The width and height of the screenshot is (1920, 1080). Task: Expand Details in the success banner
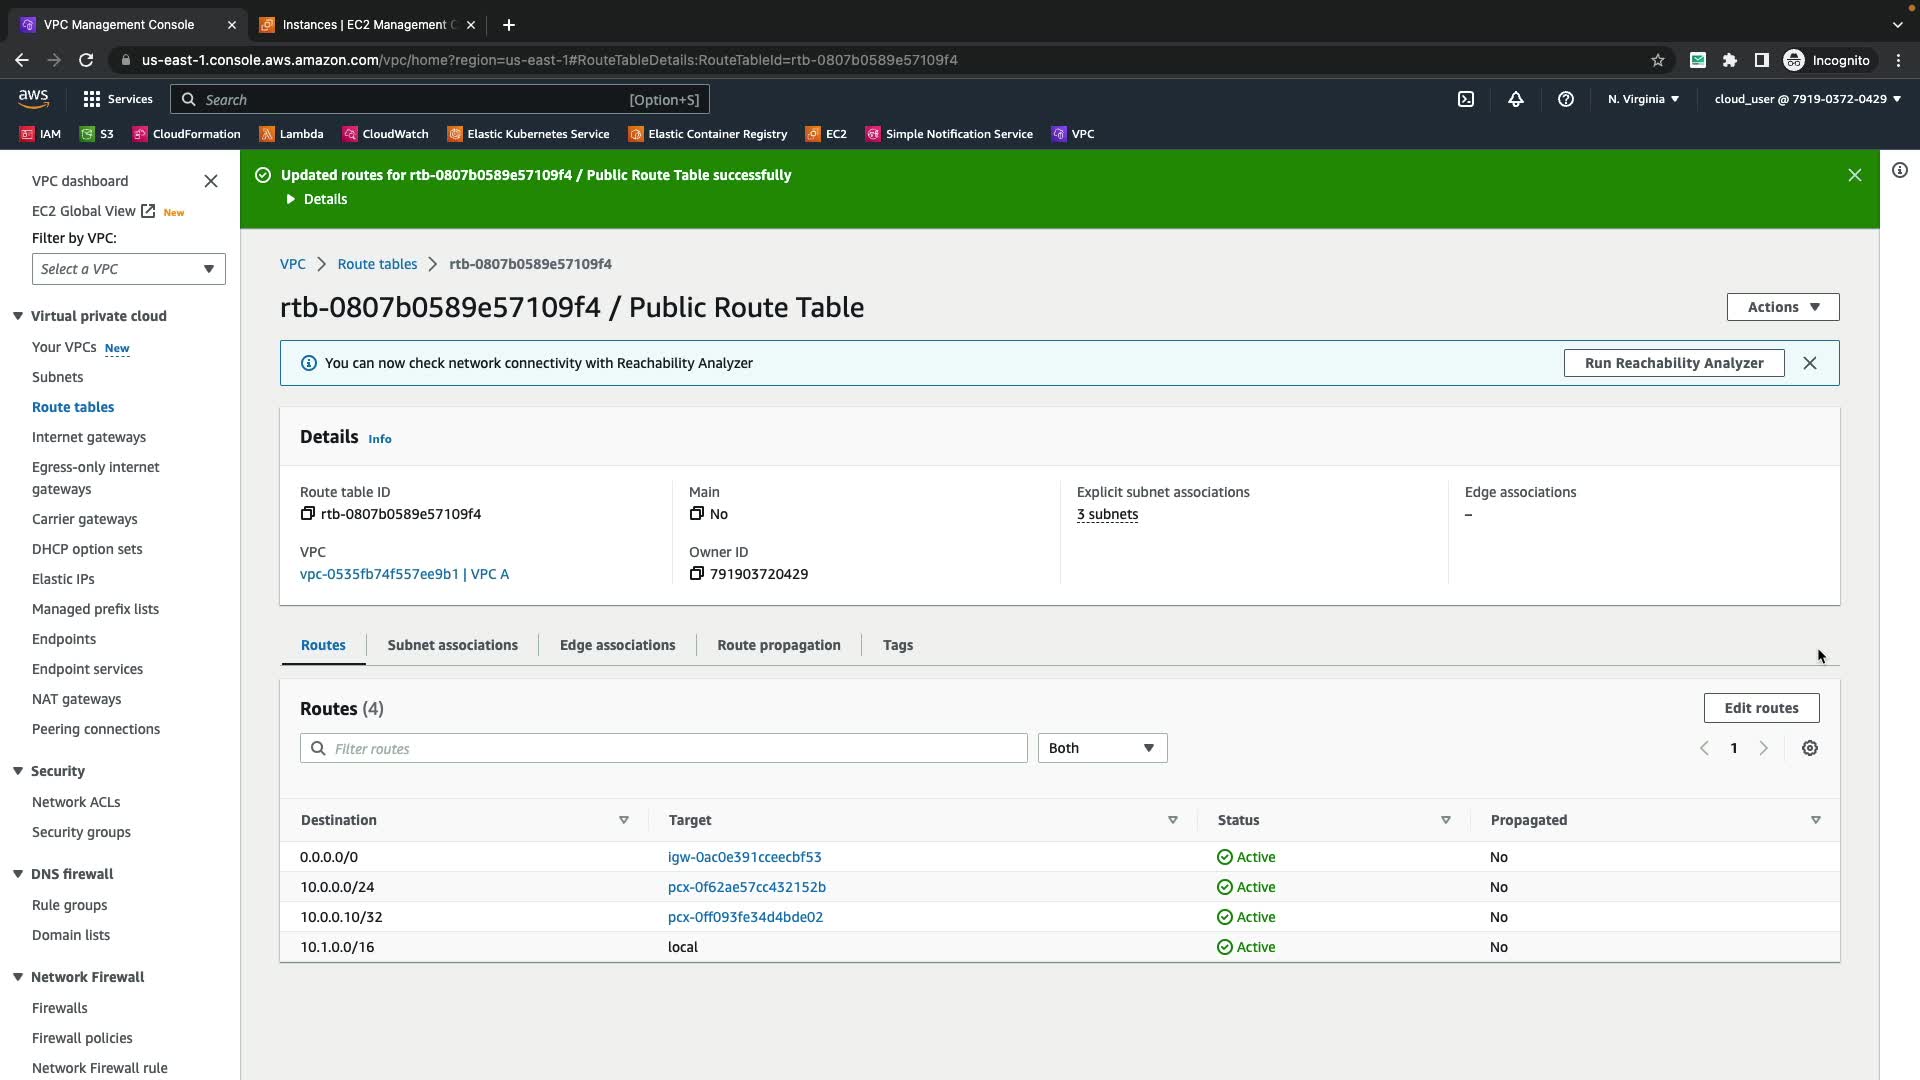[x=316, y=199]
